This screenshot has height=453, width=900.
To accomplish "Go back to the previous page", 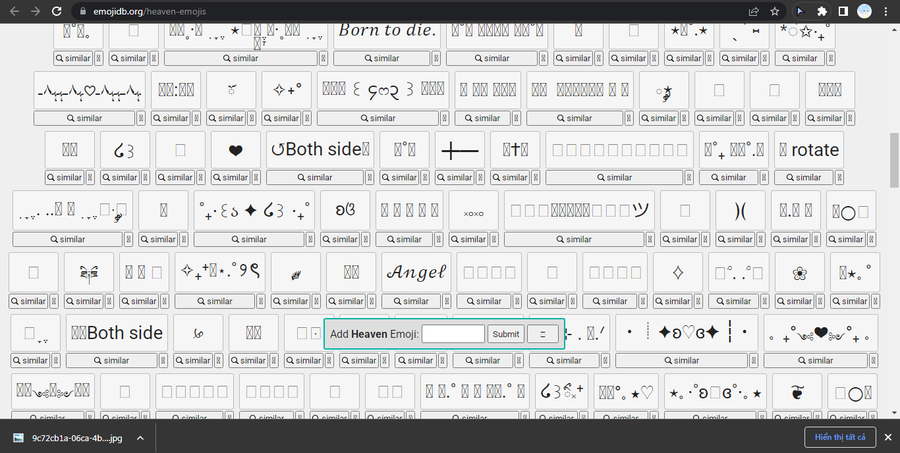I will (14, 11).
